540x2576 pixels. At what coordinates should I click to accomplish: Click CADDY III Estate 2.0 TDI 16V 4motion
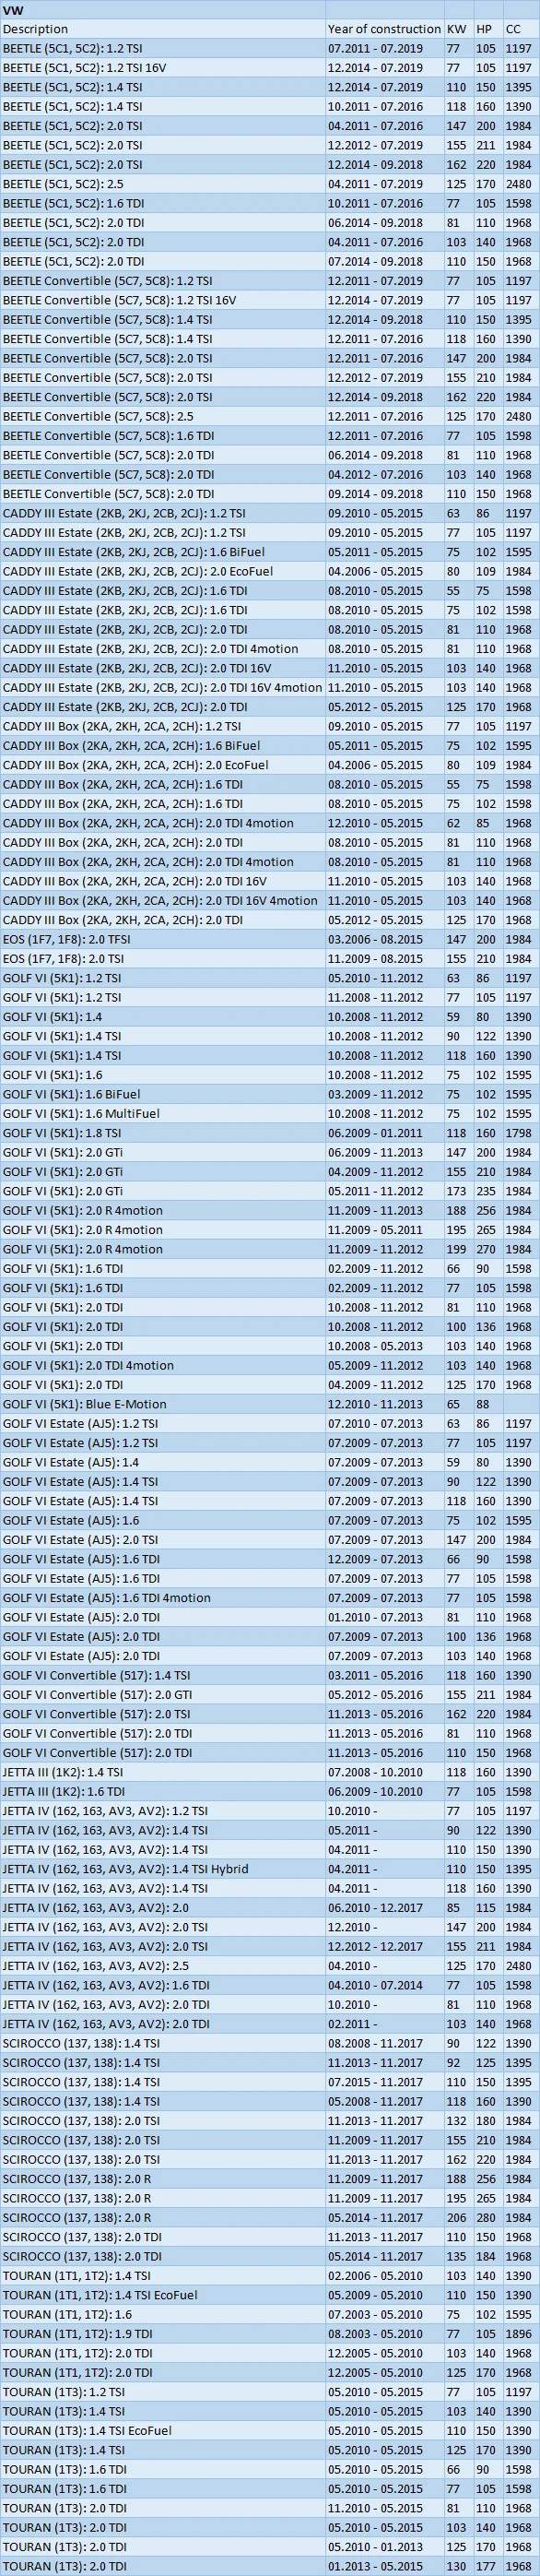(x=162, y=688)
